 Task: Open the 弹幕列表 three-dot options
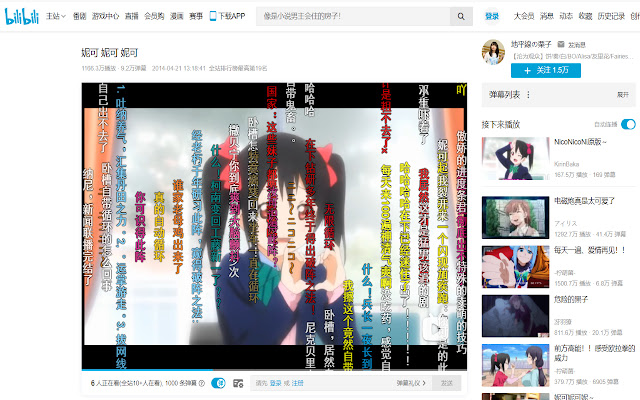click(528, 95)
